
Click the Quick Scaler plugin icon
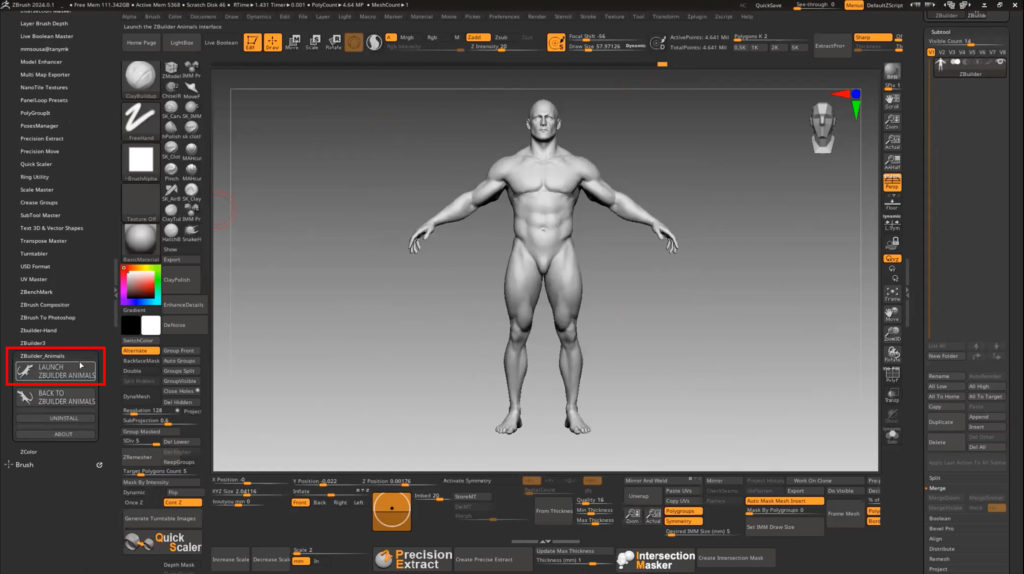[x=162, y=543]
